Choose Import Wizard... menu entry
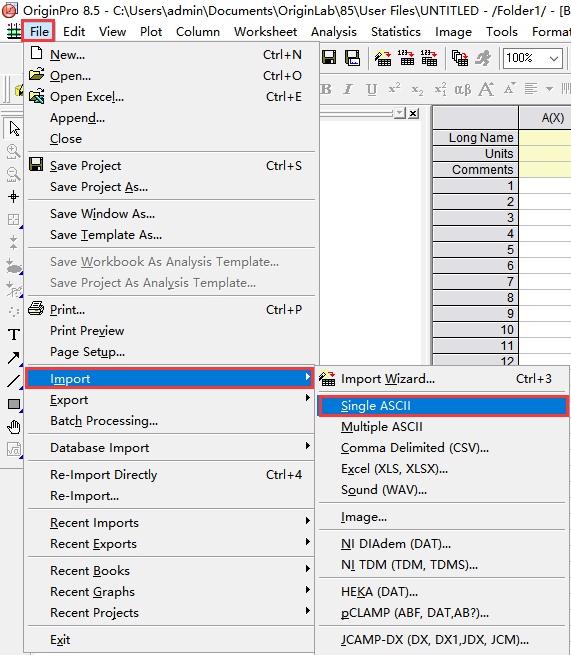The width and height of the screenshot is (571, 655). (443, 379)
